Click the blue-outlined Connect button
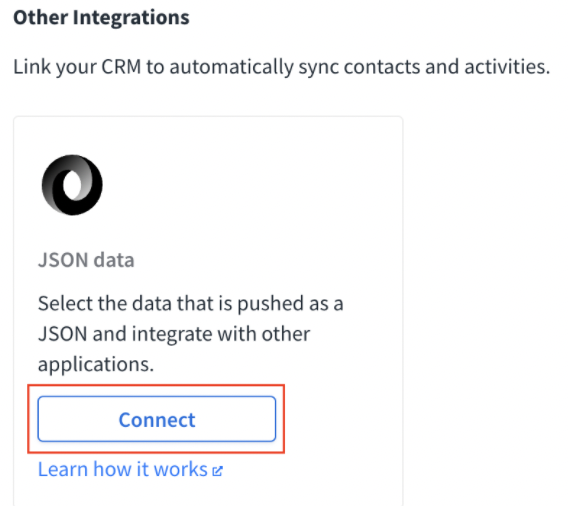Image resolution: width=568 pixels, height=506 pixels. 156,419
